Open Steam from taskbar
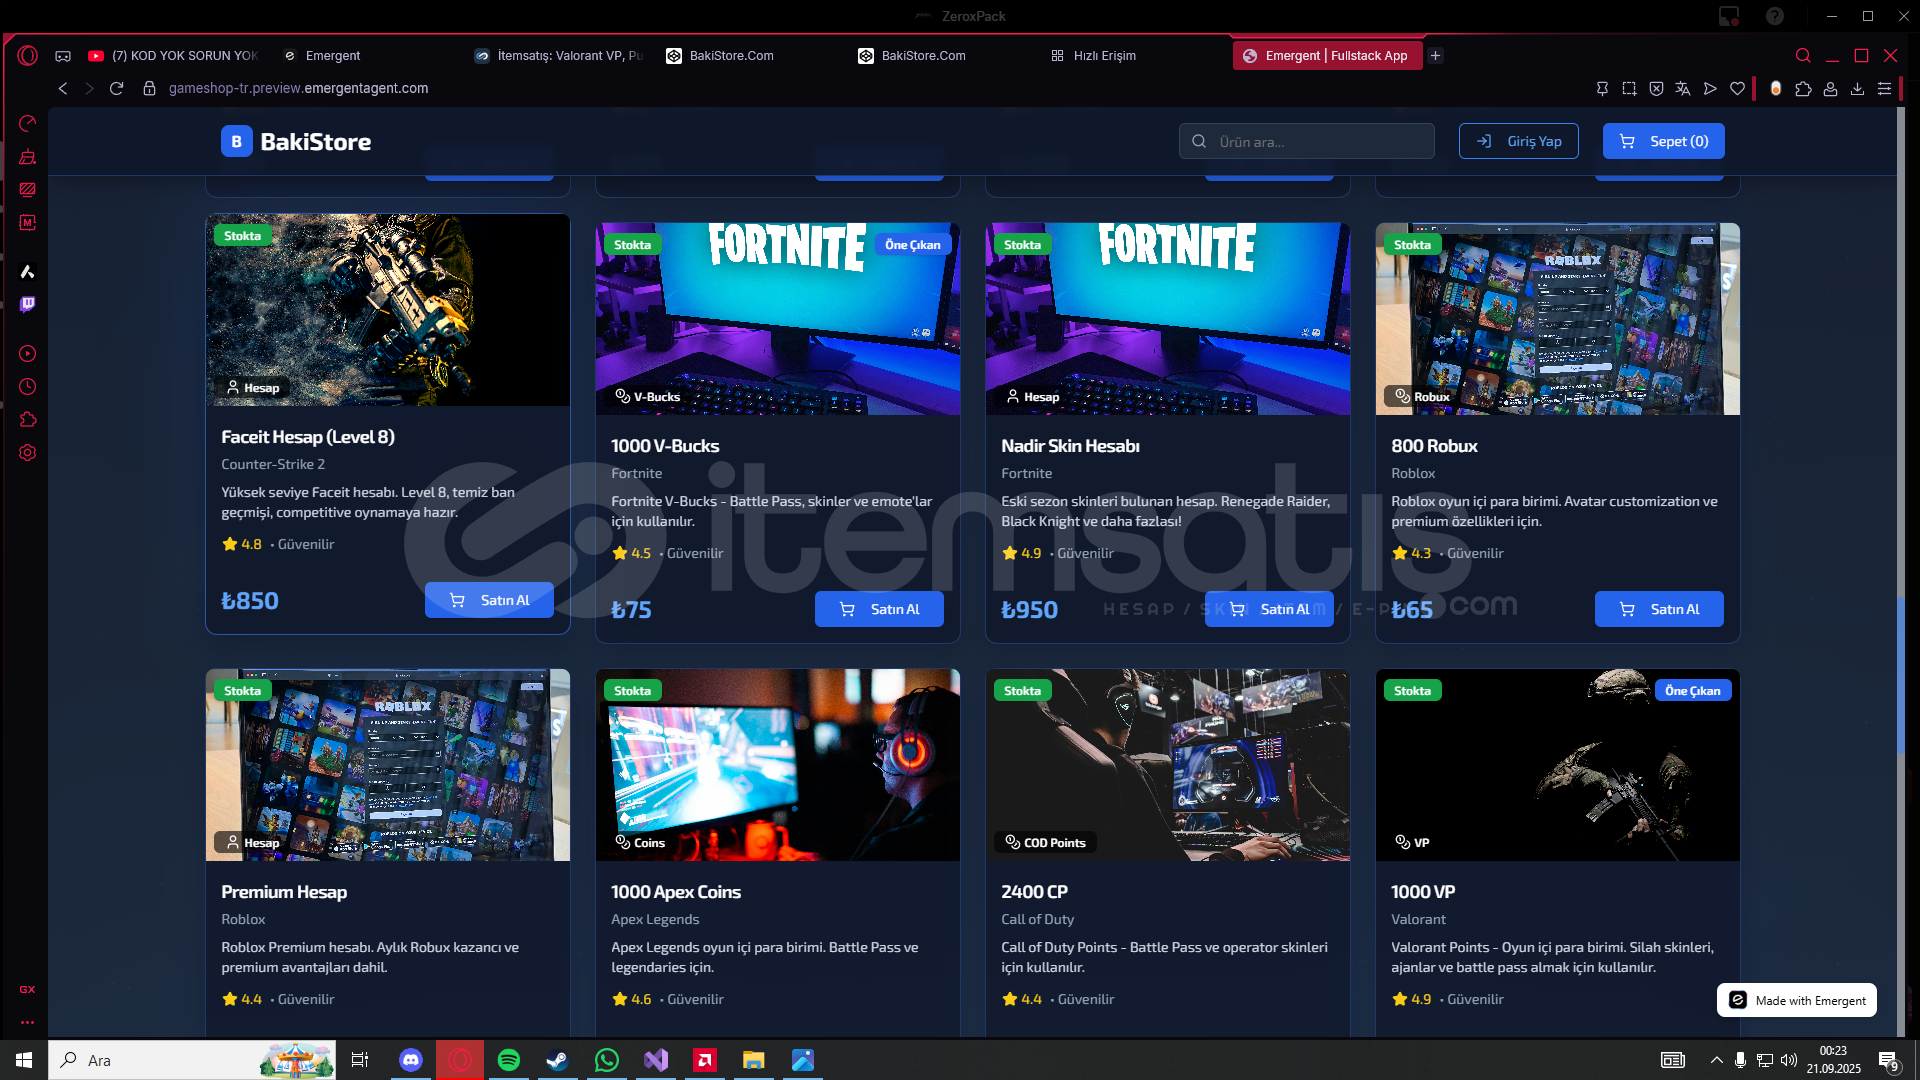Screen dimensions: 1920x1080 [x=558, y=1060]
